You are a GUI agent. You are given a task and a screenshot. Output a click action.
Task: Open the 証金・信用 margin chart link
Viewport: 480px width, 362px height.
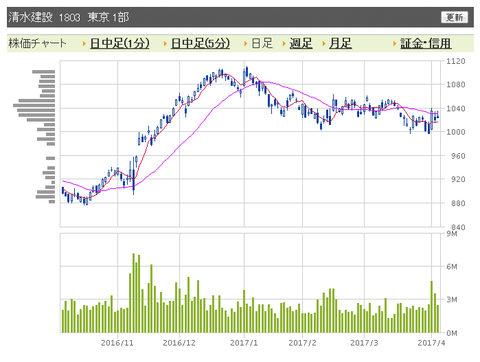pos(426,43)
